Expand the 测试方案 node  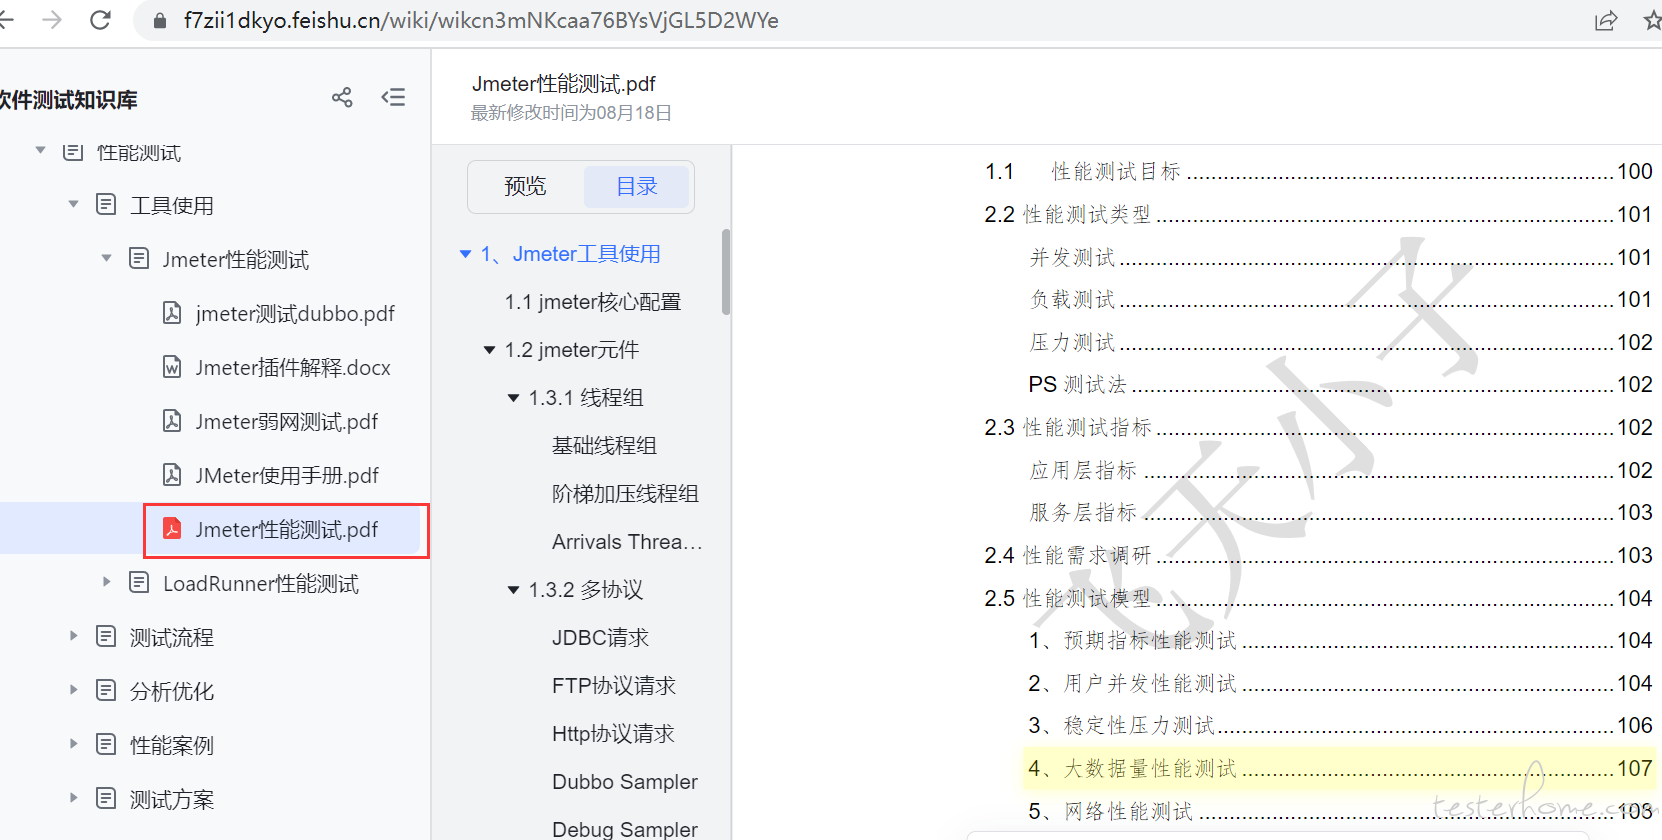(73, 798)
